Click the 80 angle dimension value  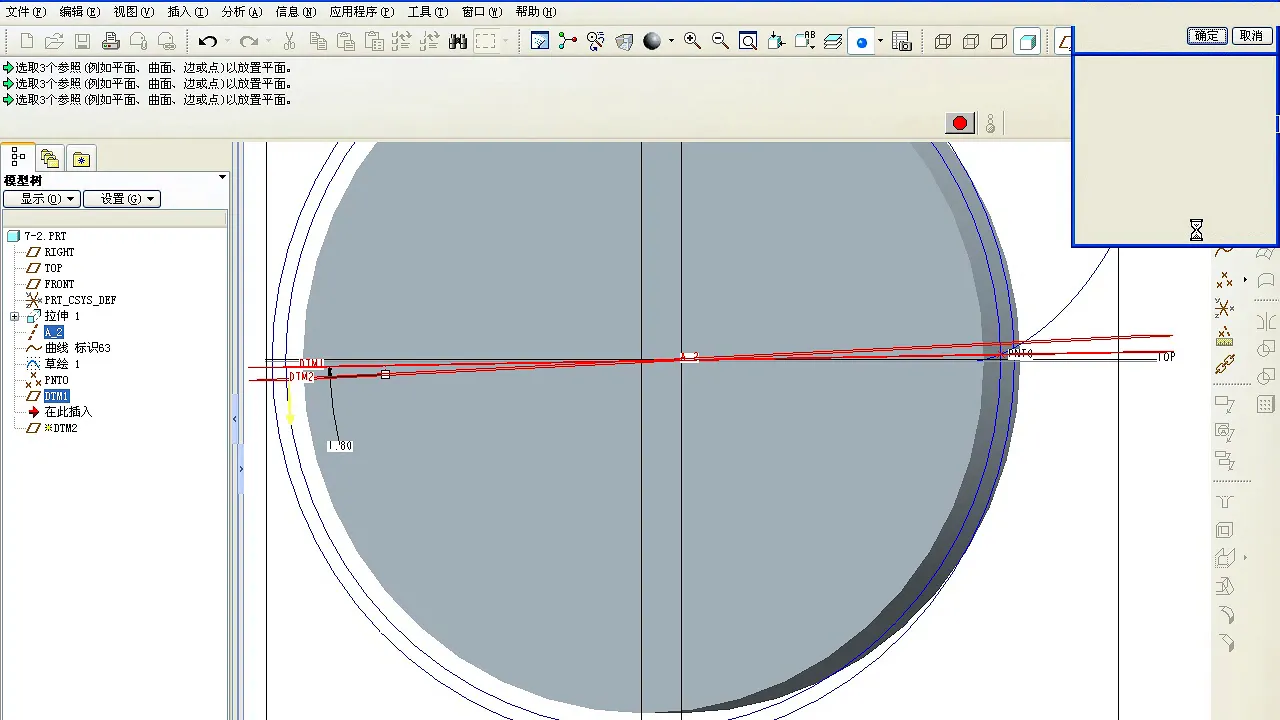click(x=340, y=446)
